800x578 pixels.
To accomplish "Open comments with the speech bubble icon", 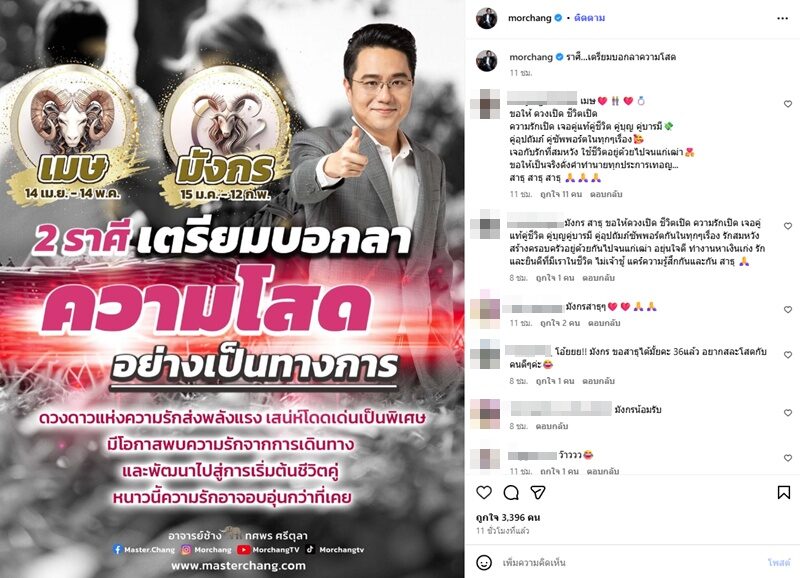I will pyautogui.click(x=511, y=492).
